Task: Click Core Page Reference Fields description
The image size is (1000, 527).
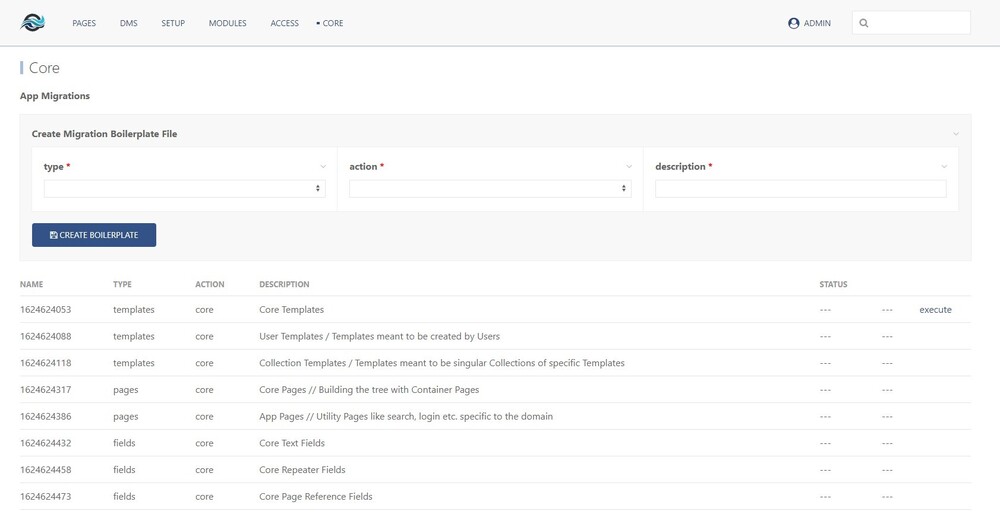Action: (x=316, y=496)
